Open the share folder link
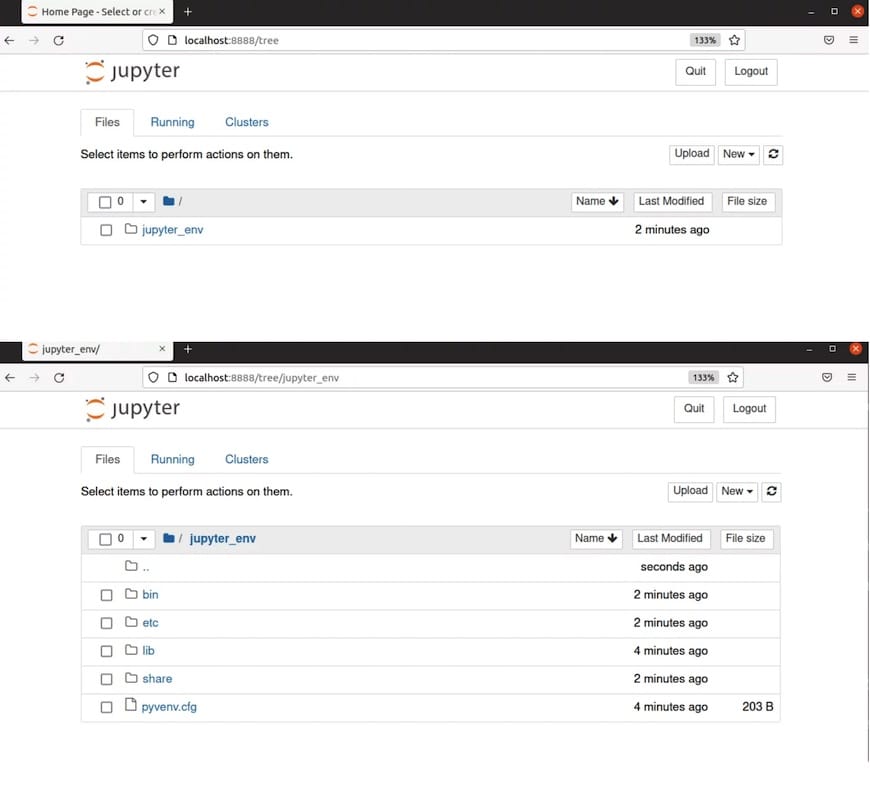 point(157,678)
